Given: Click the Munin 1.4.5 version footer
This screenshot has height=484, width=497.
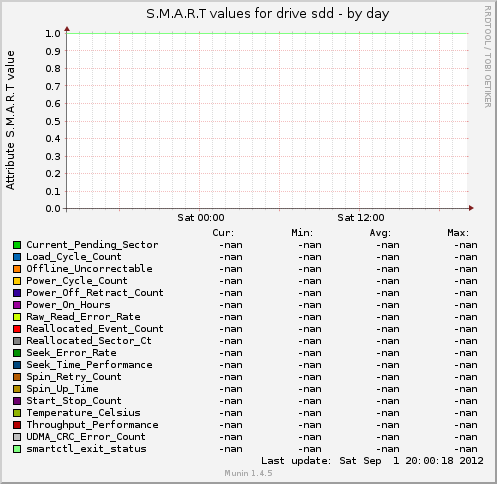Looking at the screenshot, I should (x=248, y=473).
